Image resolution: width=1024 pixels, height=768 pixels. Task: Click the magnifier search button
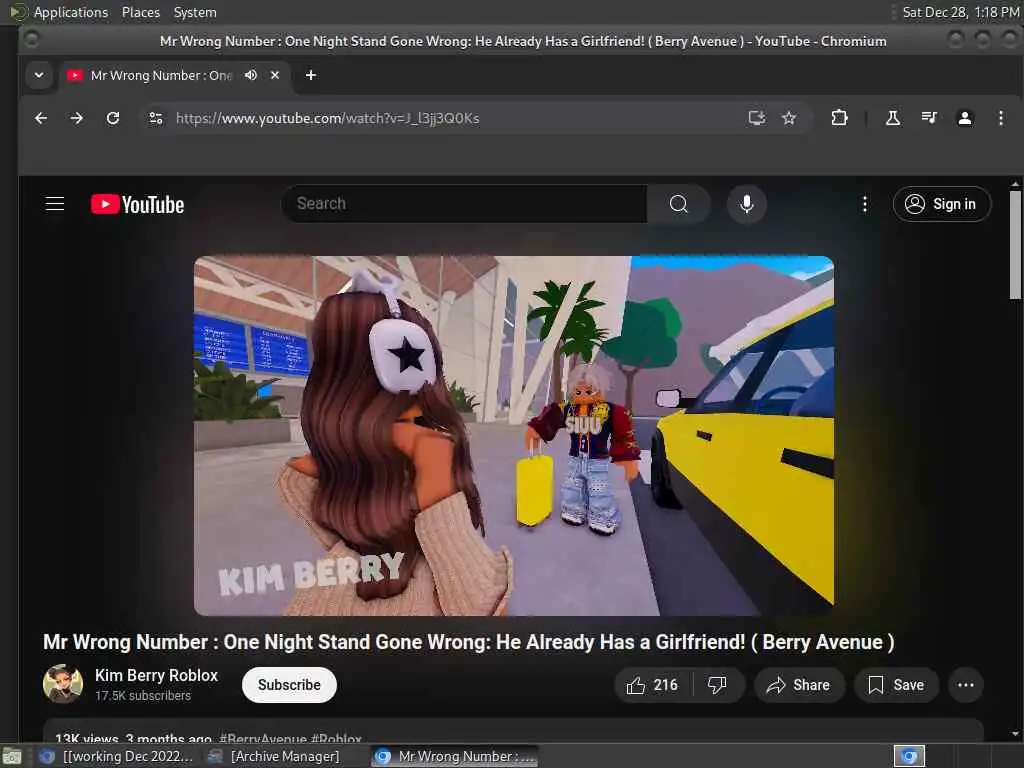tap(679, 204)
